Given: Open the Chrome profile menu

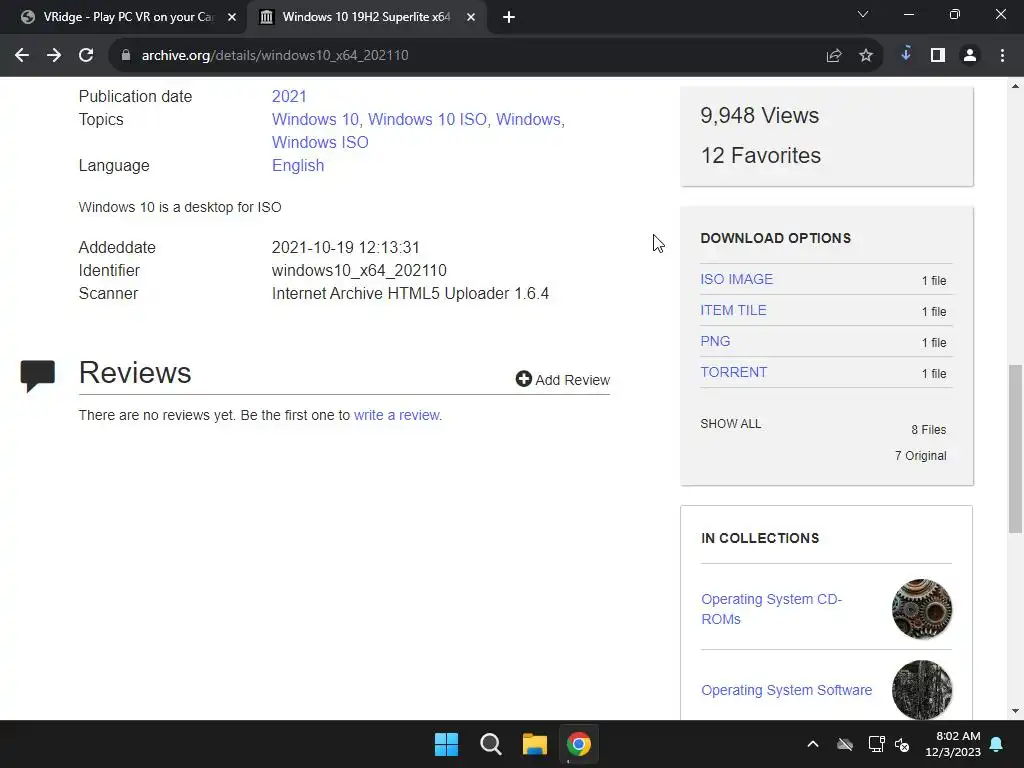Looking at the screenshot, I should (x=970, y=56).
